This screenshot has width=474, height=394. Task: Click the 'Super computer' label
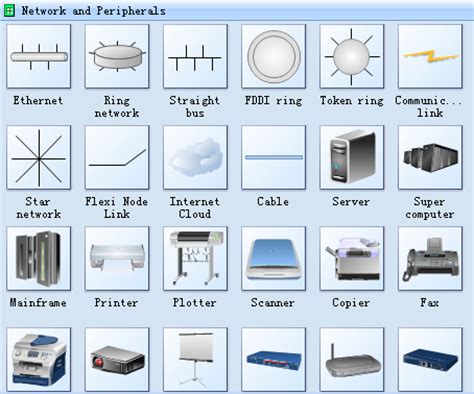[x=430, y=208]
